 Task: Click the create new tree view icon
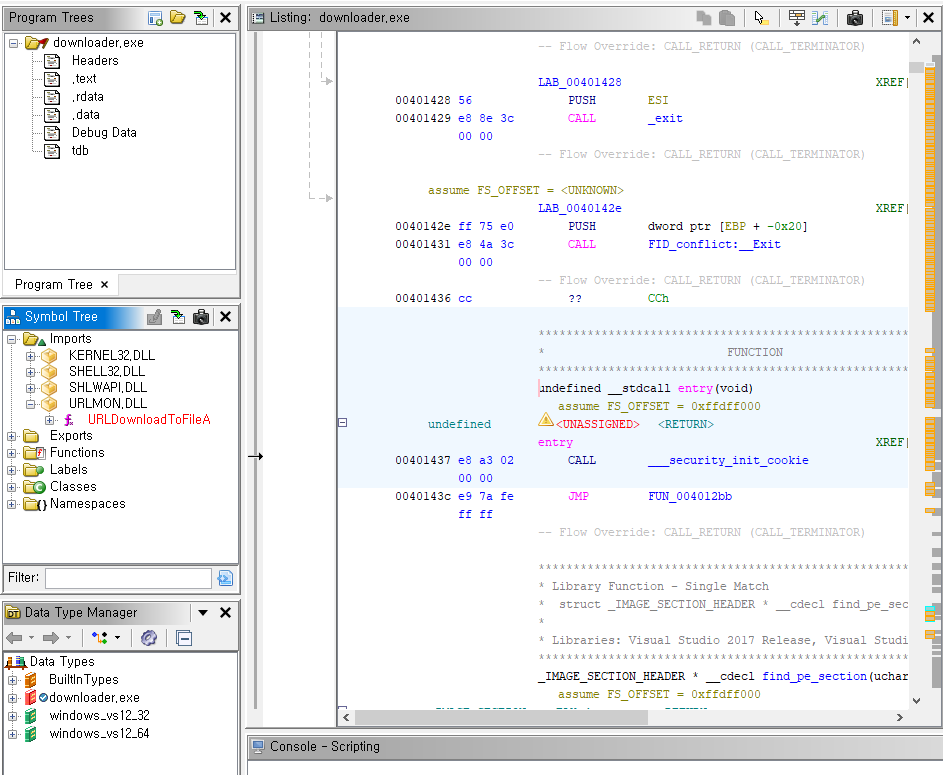tap(155, 17)
